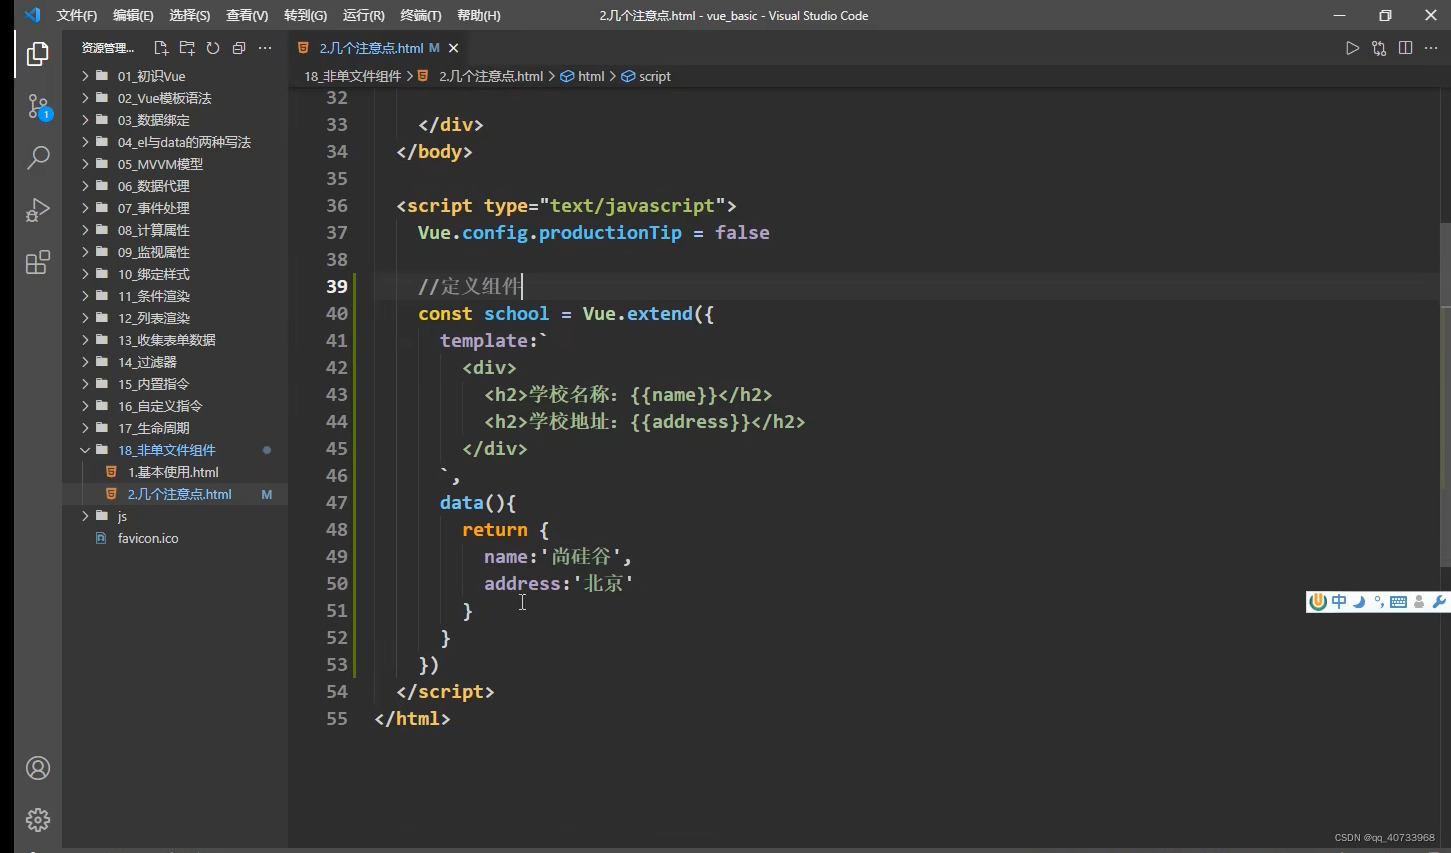Open the 文件(F) menu

click(x=77, y=15)
